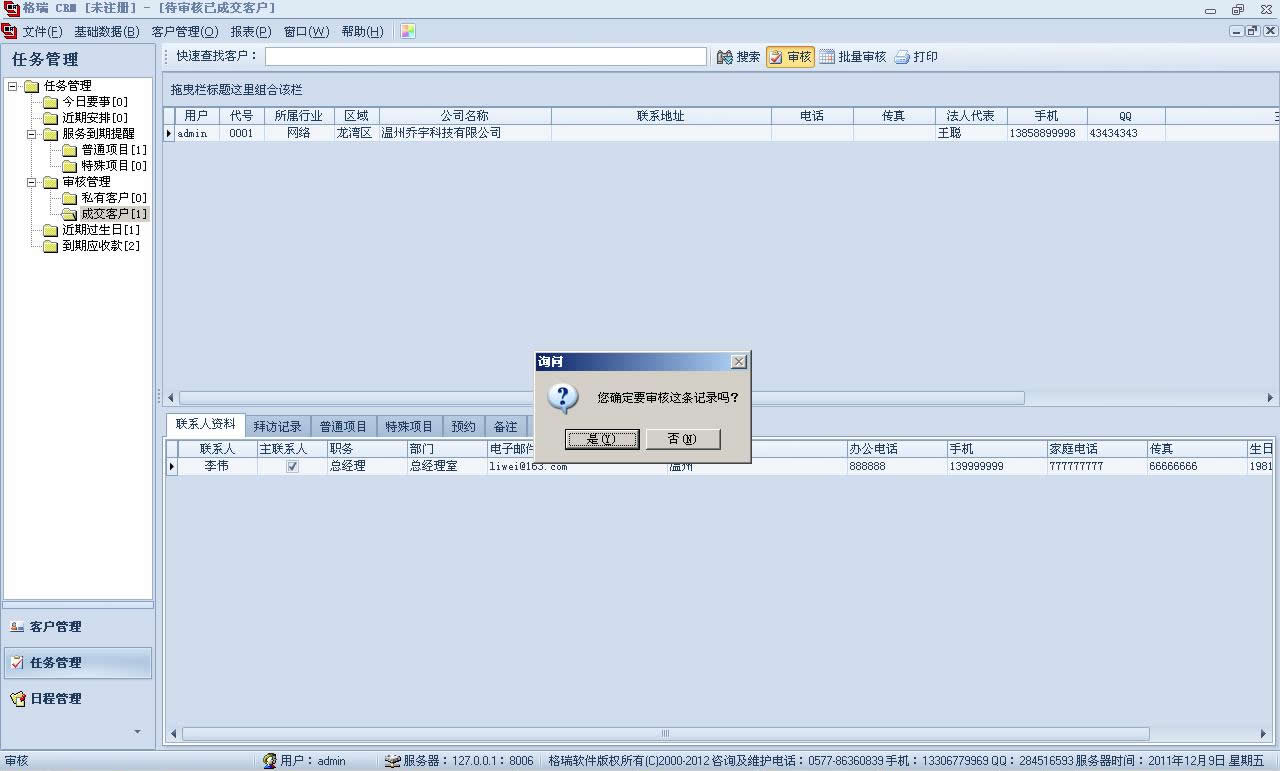Viewport: 1280px width, 771px height.
Task: Click the colorful icon after the 帮助 menu
Action: click(408, 31)
